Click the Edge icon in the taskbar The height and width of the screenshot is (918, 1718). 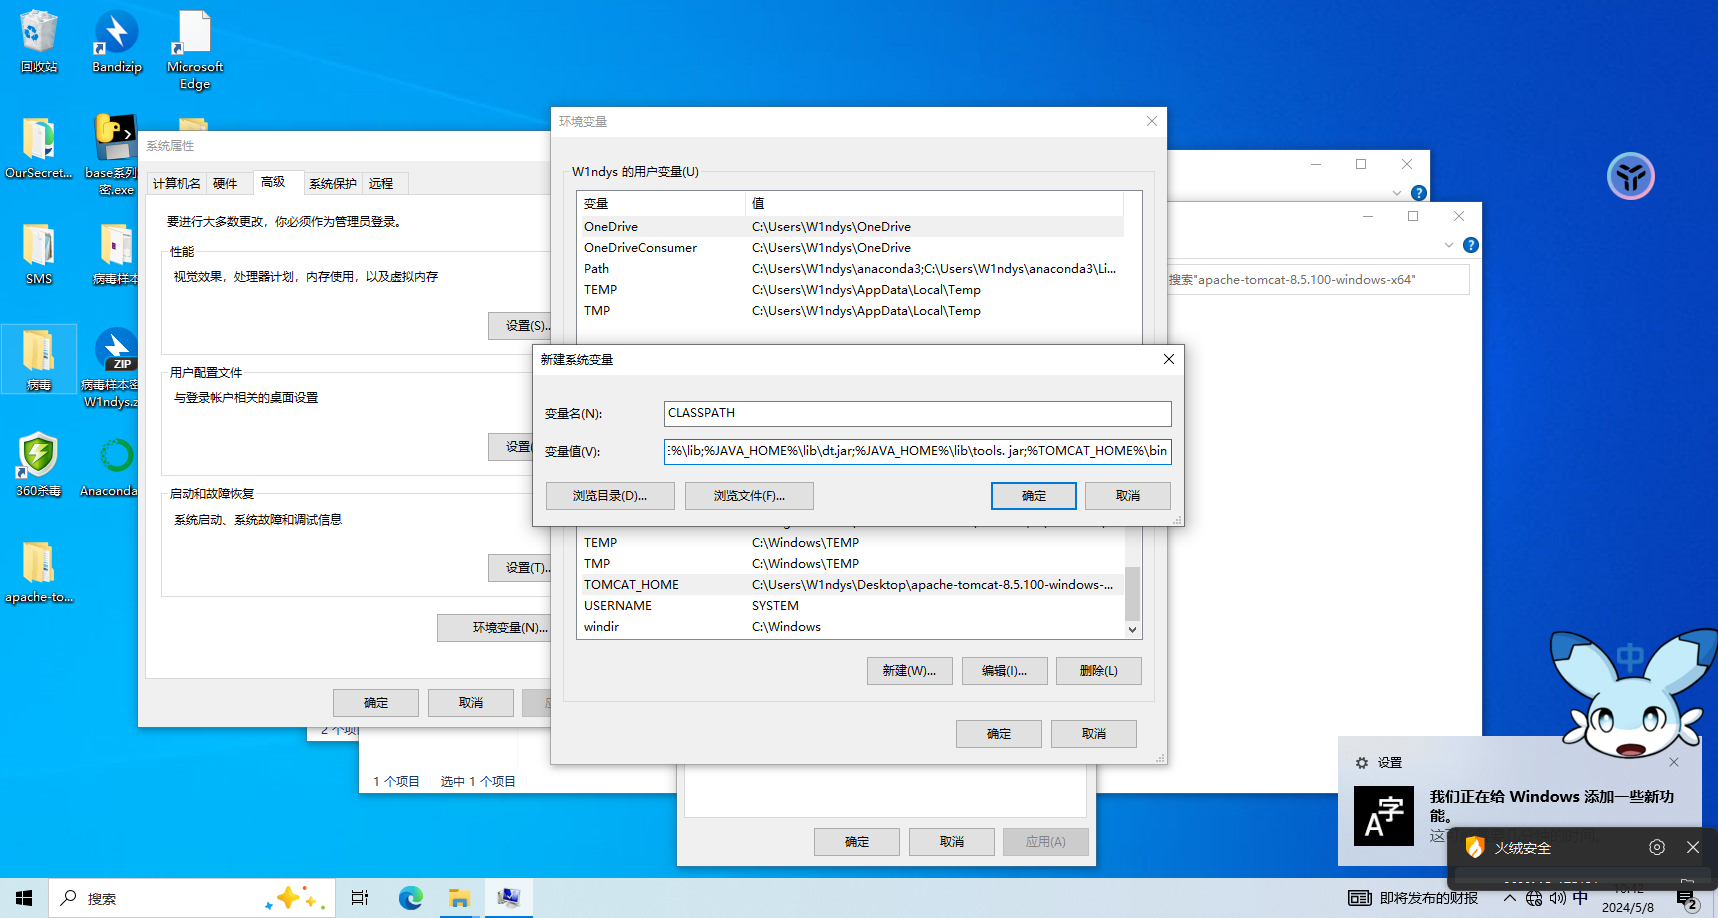410,898
